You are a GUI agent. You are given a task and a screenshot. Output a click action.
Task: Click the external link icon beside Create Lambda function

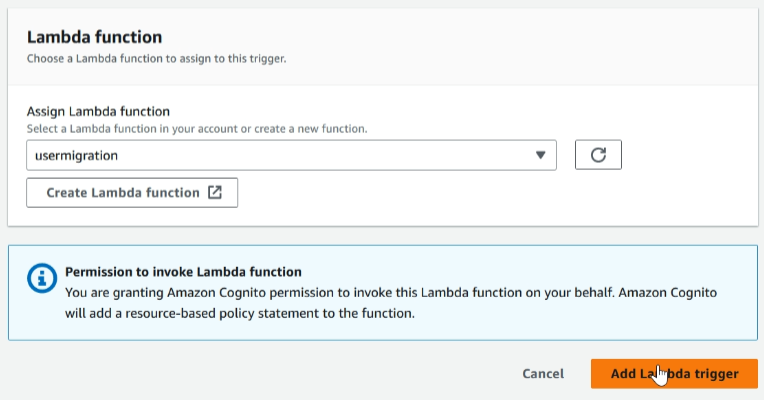[215, 192]
